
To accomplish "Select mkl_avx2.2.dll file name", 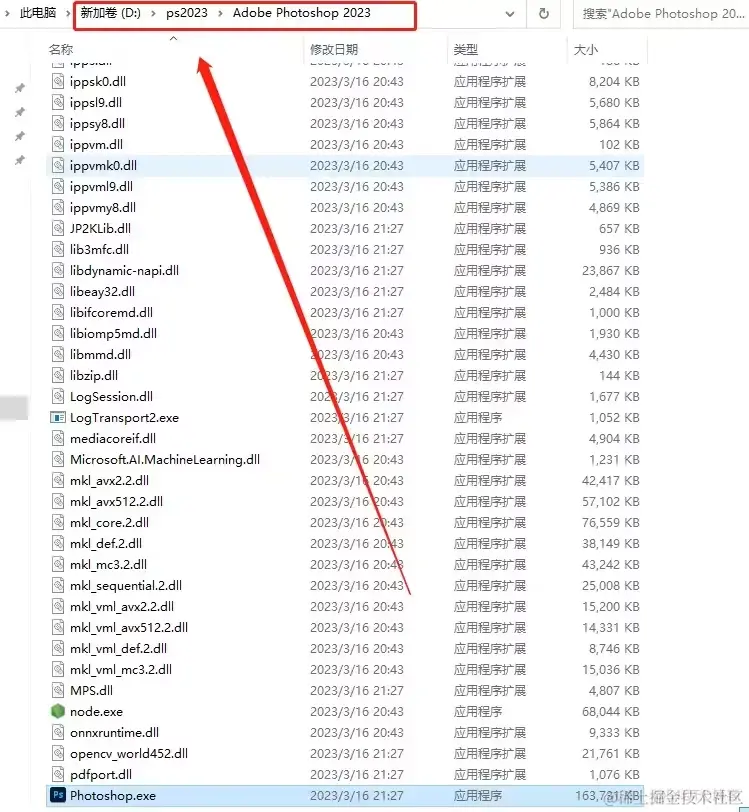I will [x=109, y=481].
